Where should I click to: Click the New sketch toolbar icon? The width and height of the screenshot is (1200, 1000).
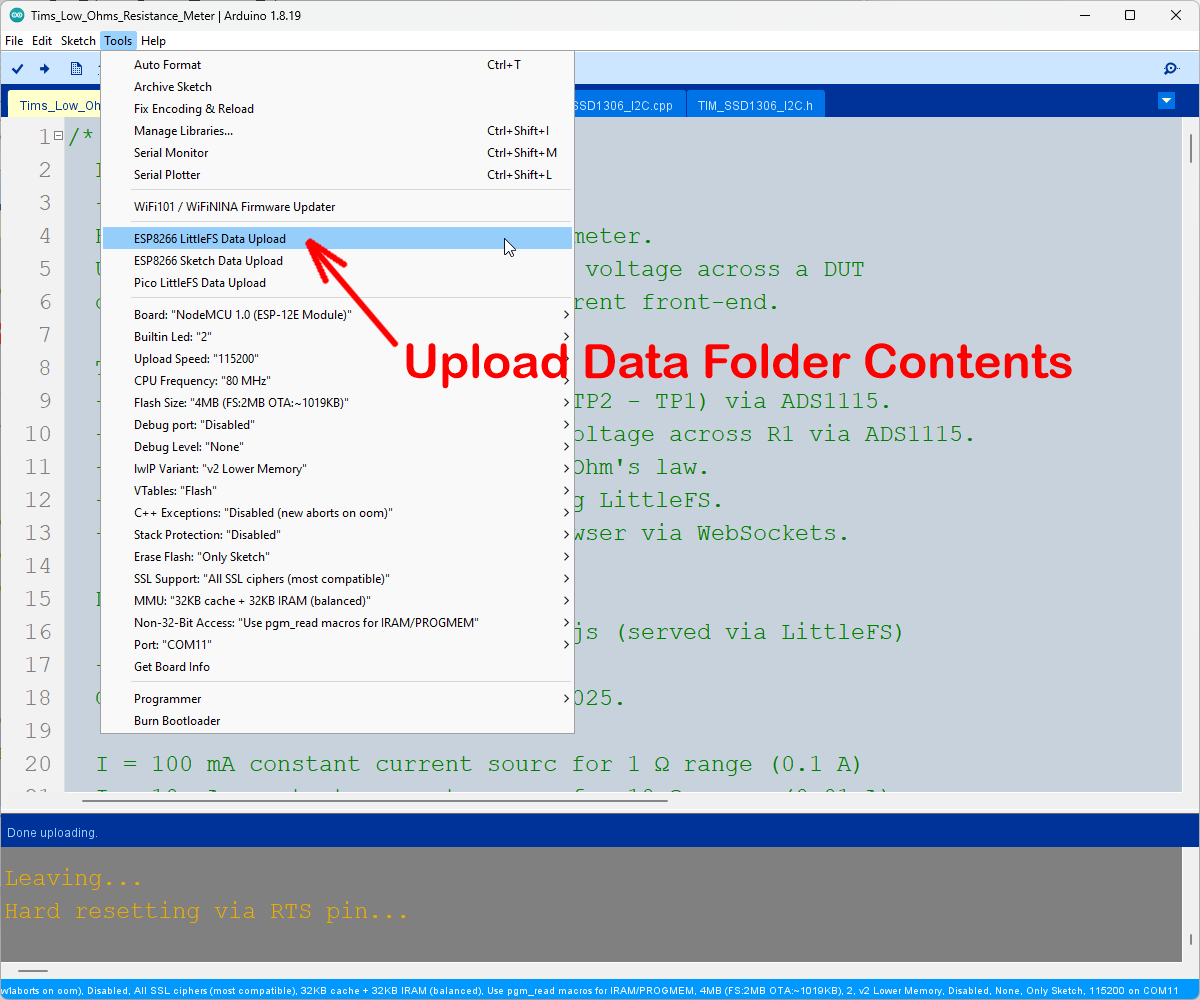[76, 68]
